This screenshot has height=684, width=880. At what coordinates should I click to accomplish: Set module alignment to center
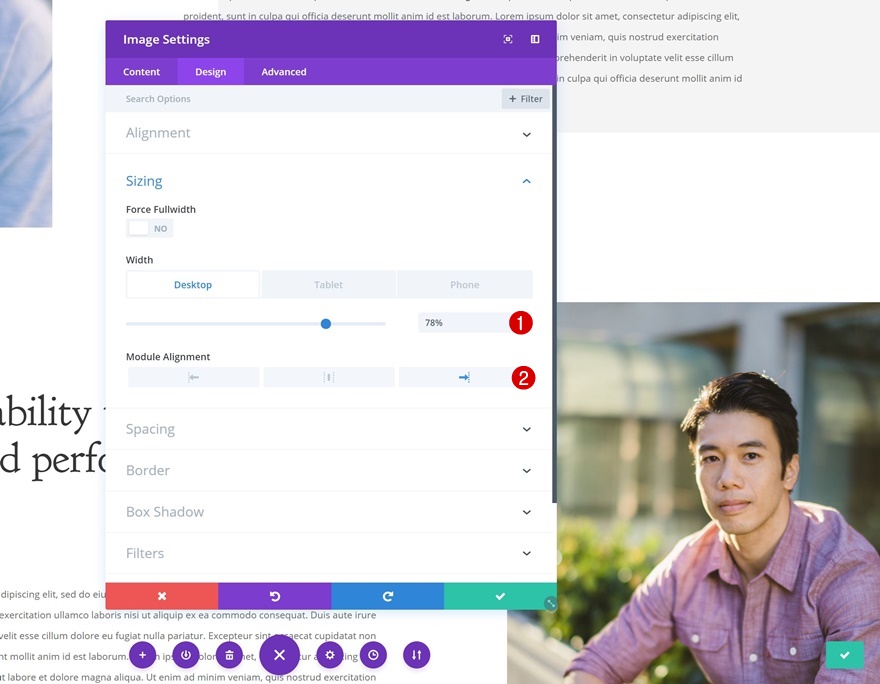(x=329, y=377)
